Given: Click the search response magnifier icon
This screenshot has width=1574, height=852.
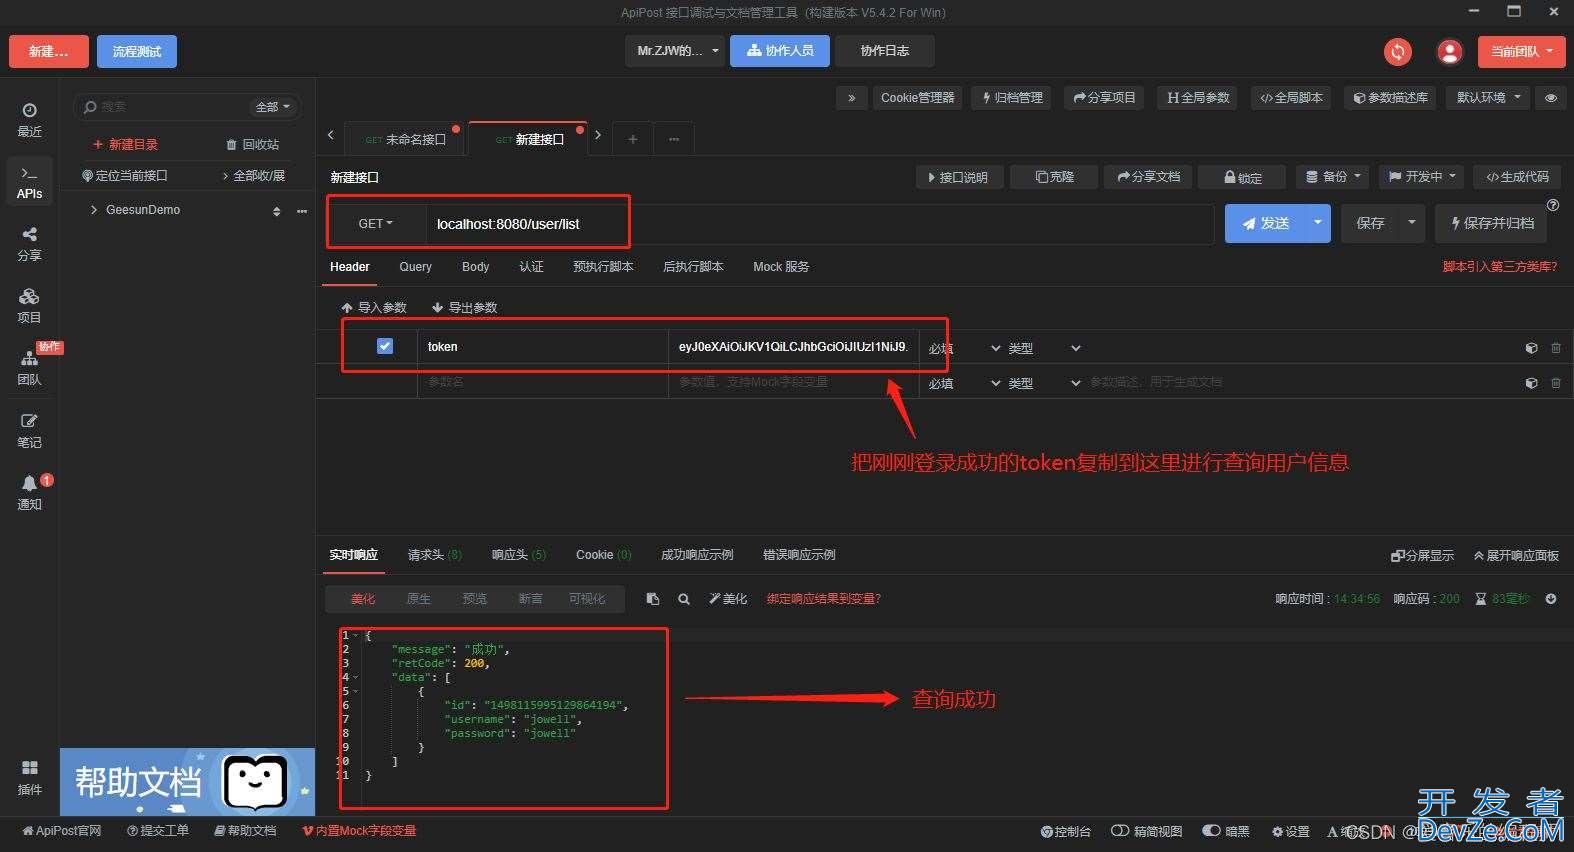Looking at the screenshot, I should 684,599.
